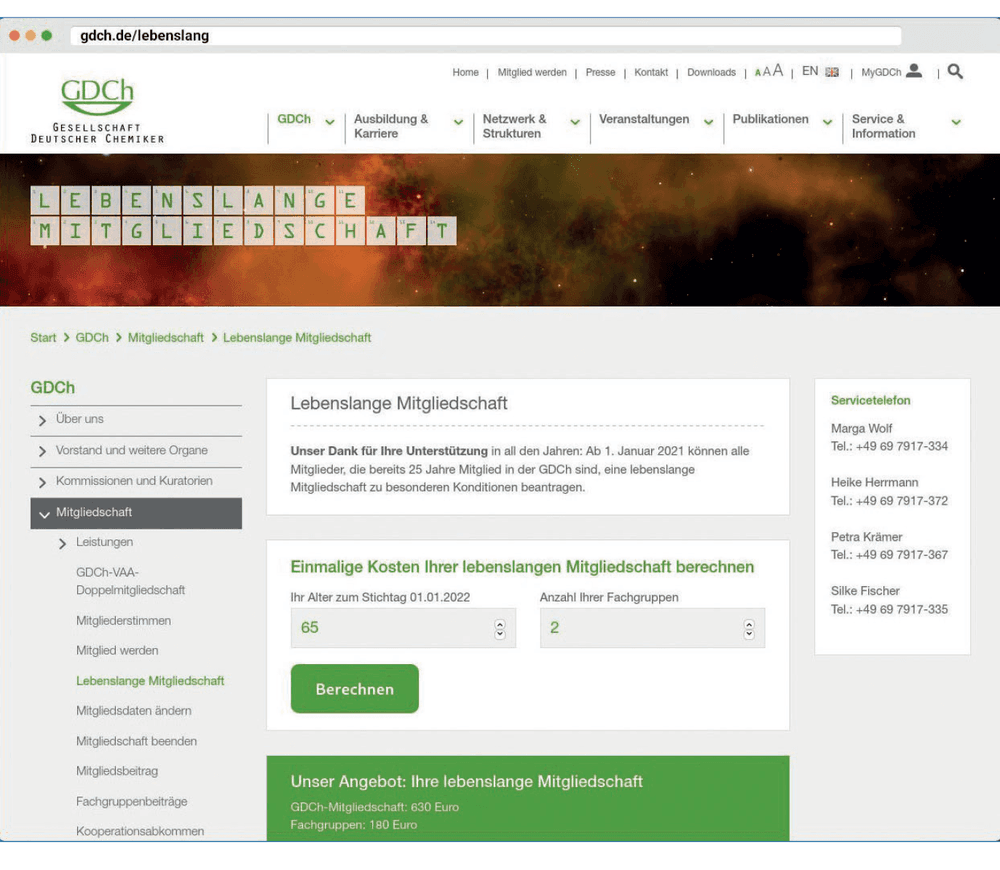
Task: Open the Veranstaltungen main menu
Action: (643, 119)
